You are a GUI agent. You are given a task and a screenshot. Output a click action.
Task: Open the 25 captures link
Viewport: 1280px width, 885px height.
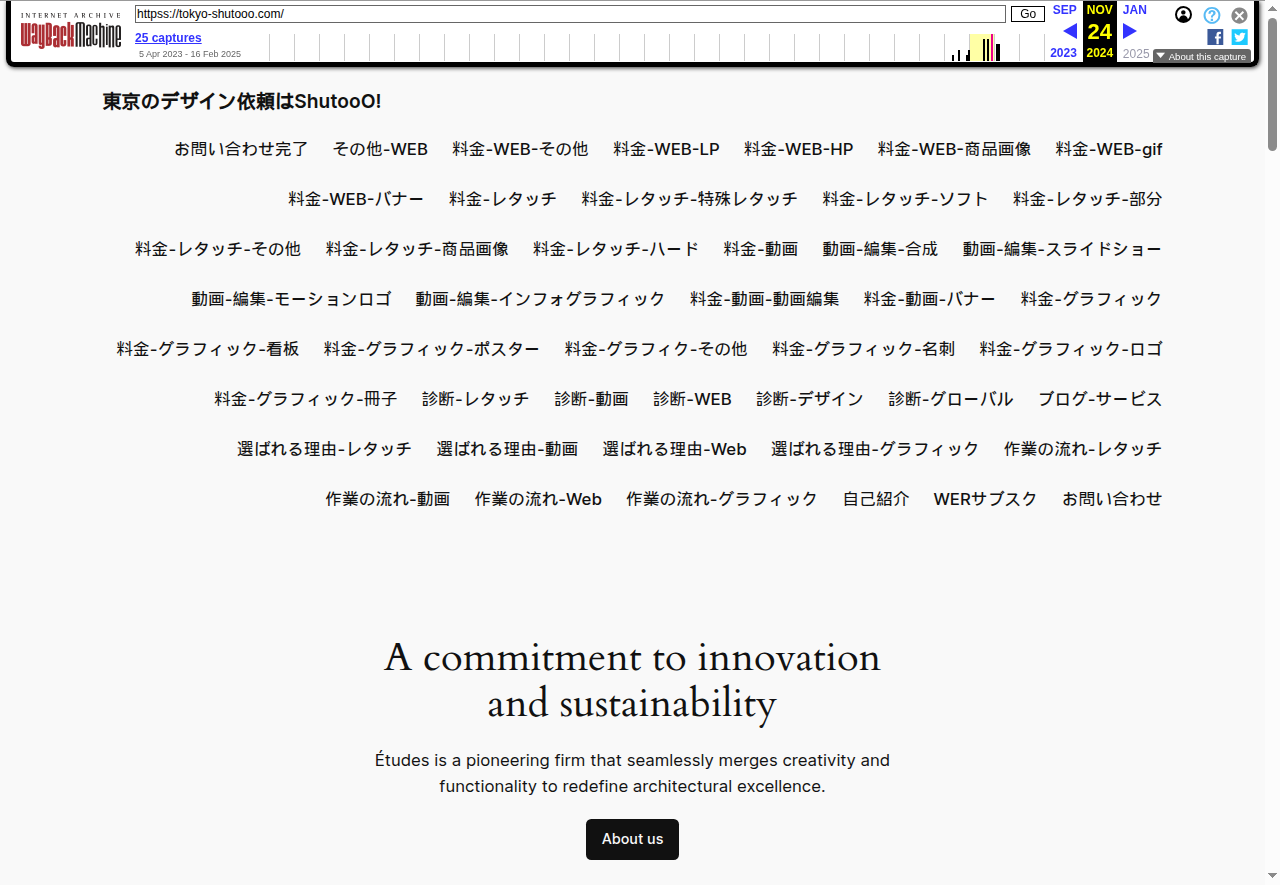point(168,38)
